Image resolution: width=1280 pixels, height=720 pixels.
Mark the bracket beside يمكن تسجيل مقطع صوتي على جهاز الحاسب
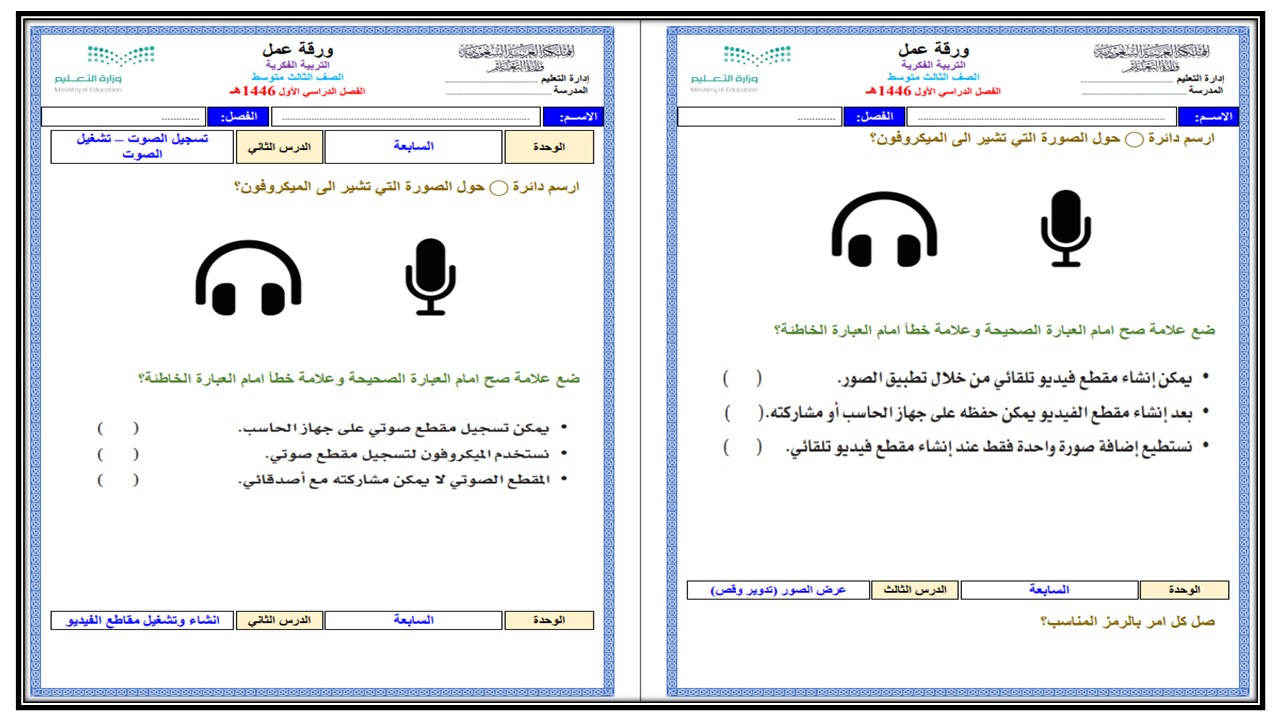(118, 429)
